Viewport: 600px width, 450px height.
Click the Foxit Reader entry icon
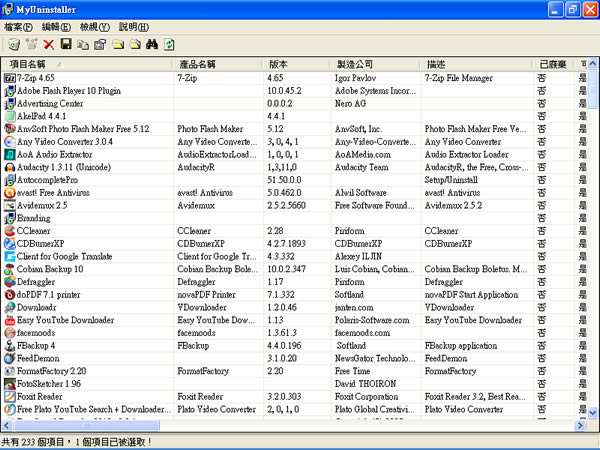pos(10,397)
